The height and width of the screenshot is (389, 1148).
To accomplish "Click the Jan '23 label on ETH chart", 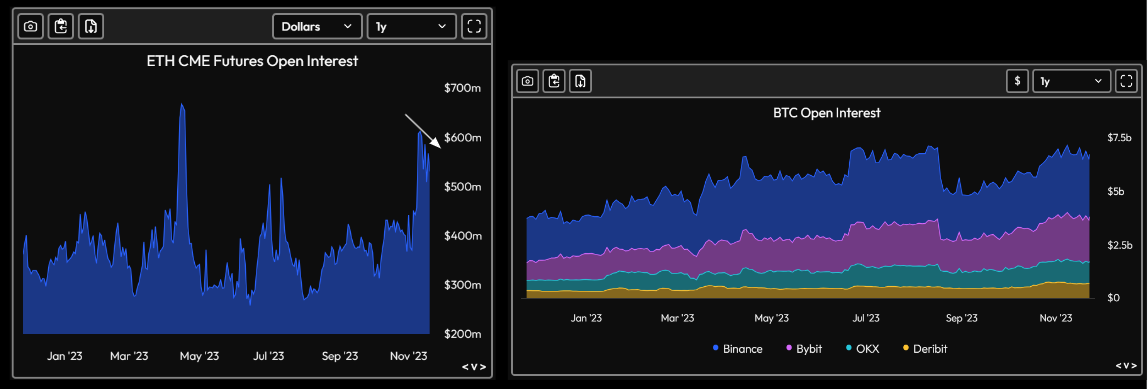I will pos(65,356).
